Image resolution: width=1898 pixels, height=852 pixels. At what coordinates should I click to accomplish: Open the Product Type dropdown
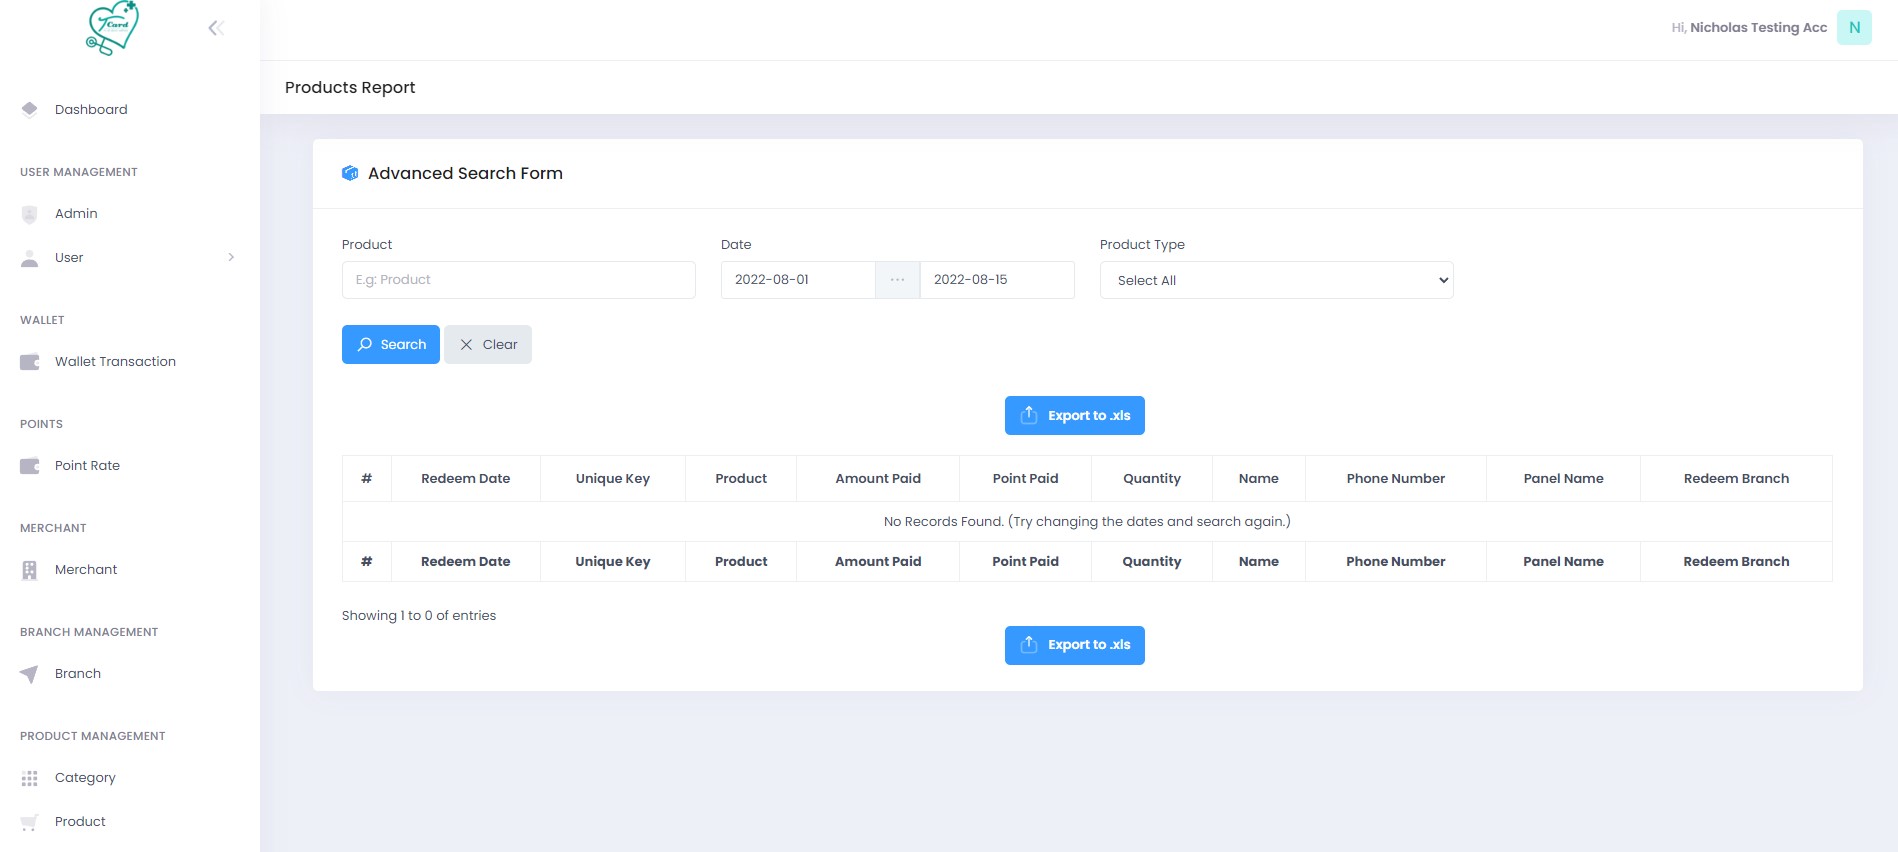[1276, 280]
